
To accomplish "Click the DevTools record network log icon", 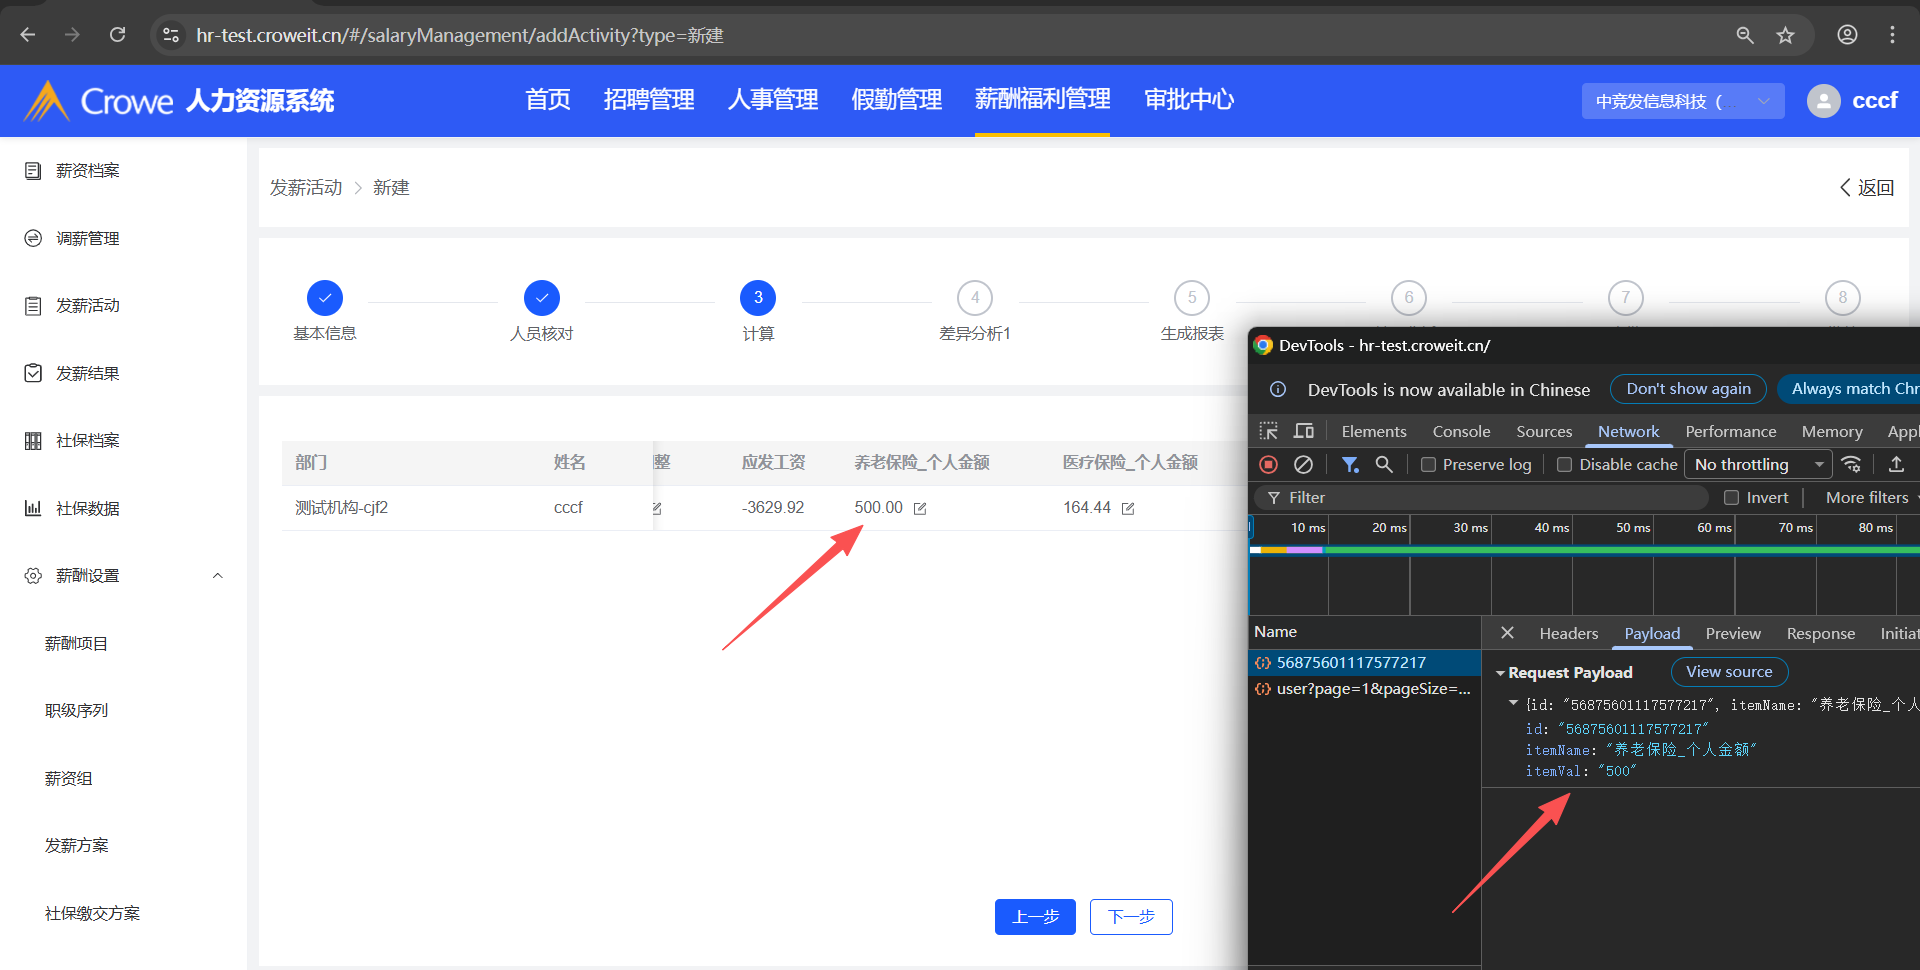I will coord(1269,464).
